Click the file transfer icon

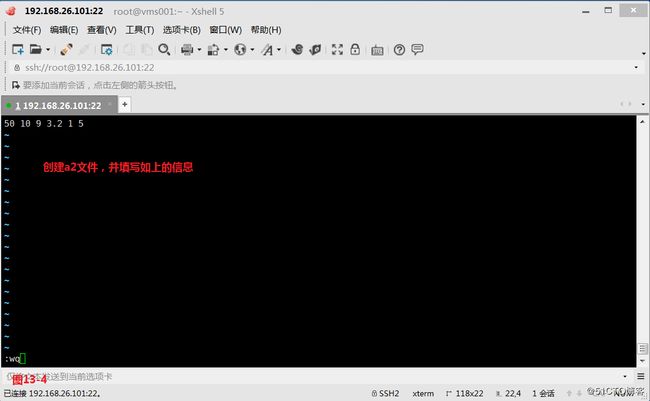tap(213, 50)
